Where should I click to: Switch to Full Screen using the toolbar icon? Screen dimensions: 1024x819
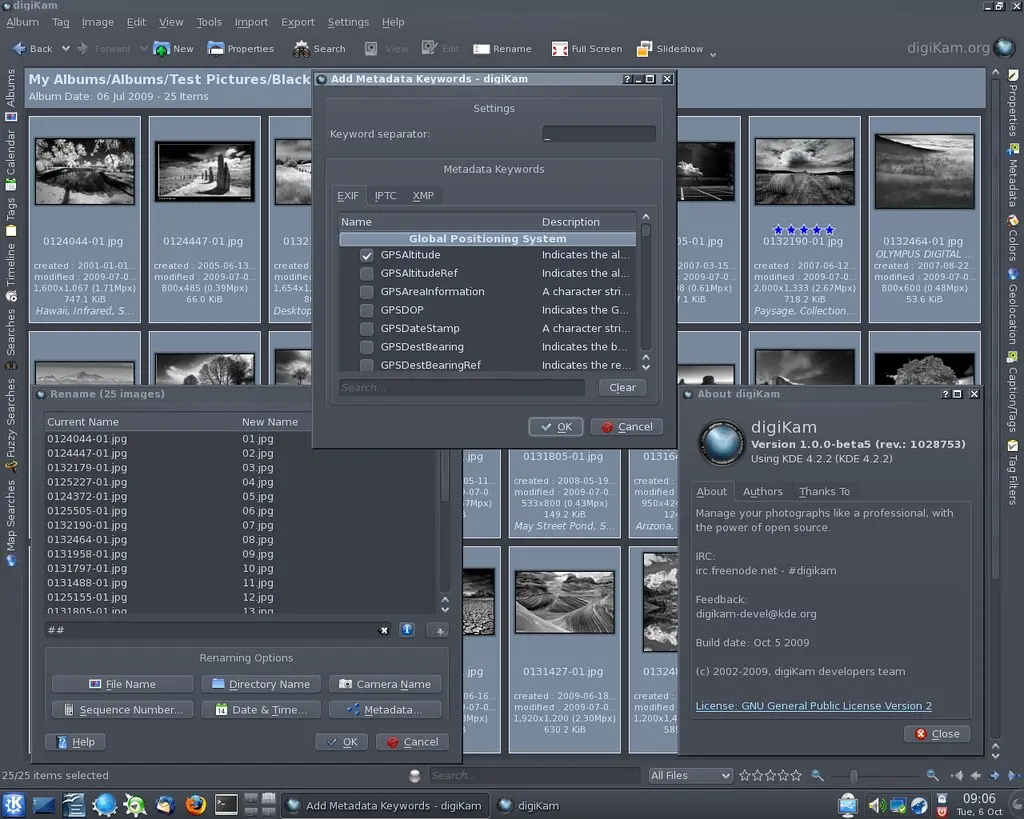586,48
